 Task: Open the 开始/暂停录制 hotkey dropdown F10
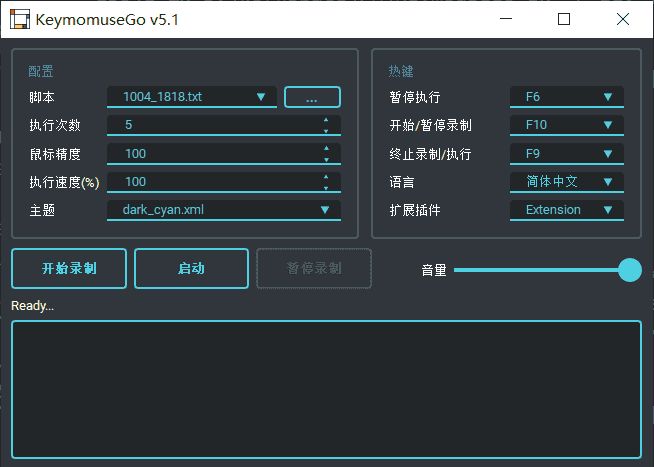pyautogui.click(x=567, y=125)
